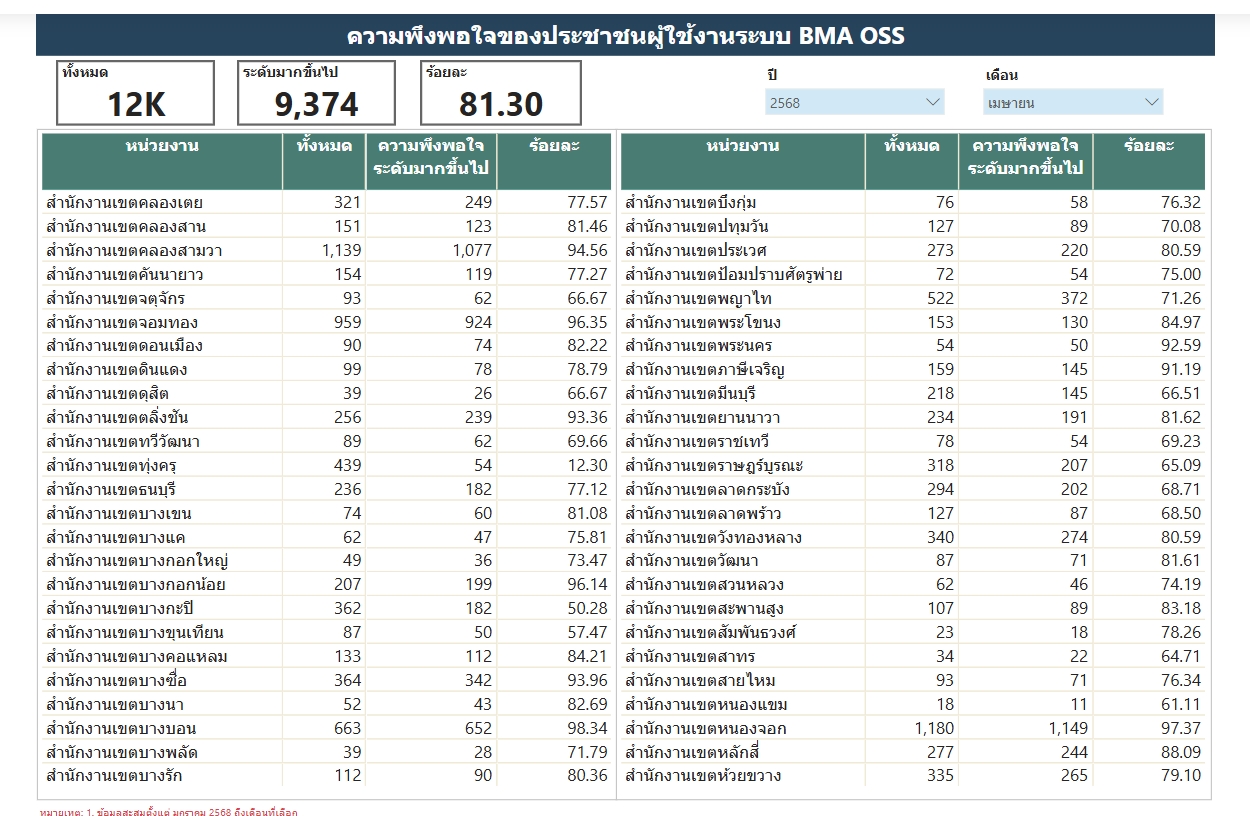Select the row สำนักงานเขตราชเทวี
Screen dimensions: 1250x816
point(913,441)
